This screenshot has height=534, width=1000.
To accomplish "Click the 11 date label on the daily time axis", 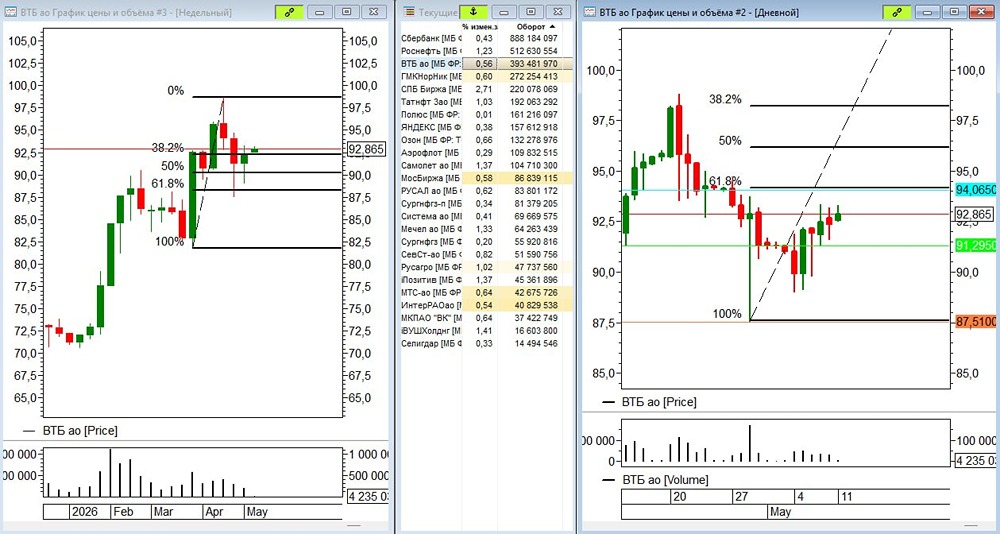I will pos(848,497).
